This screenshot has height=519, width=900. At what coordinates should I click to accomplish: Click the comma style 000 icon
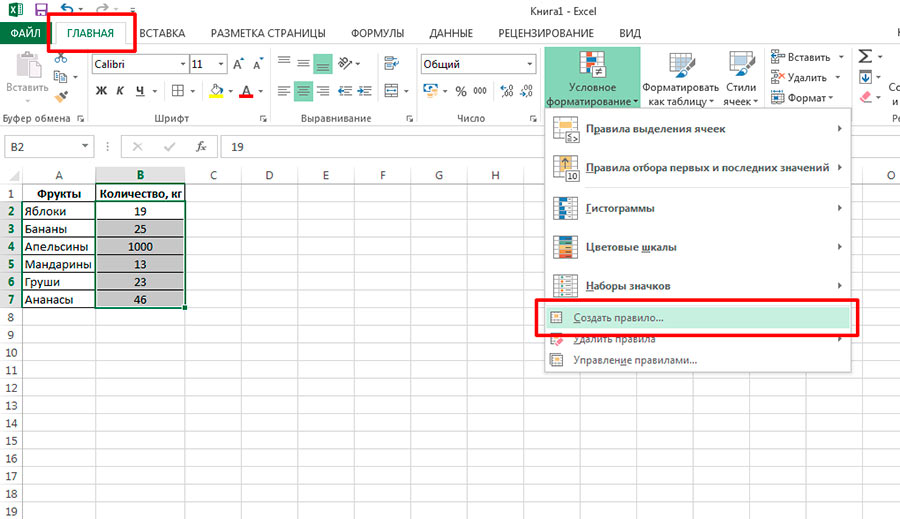coord(480,91)
